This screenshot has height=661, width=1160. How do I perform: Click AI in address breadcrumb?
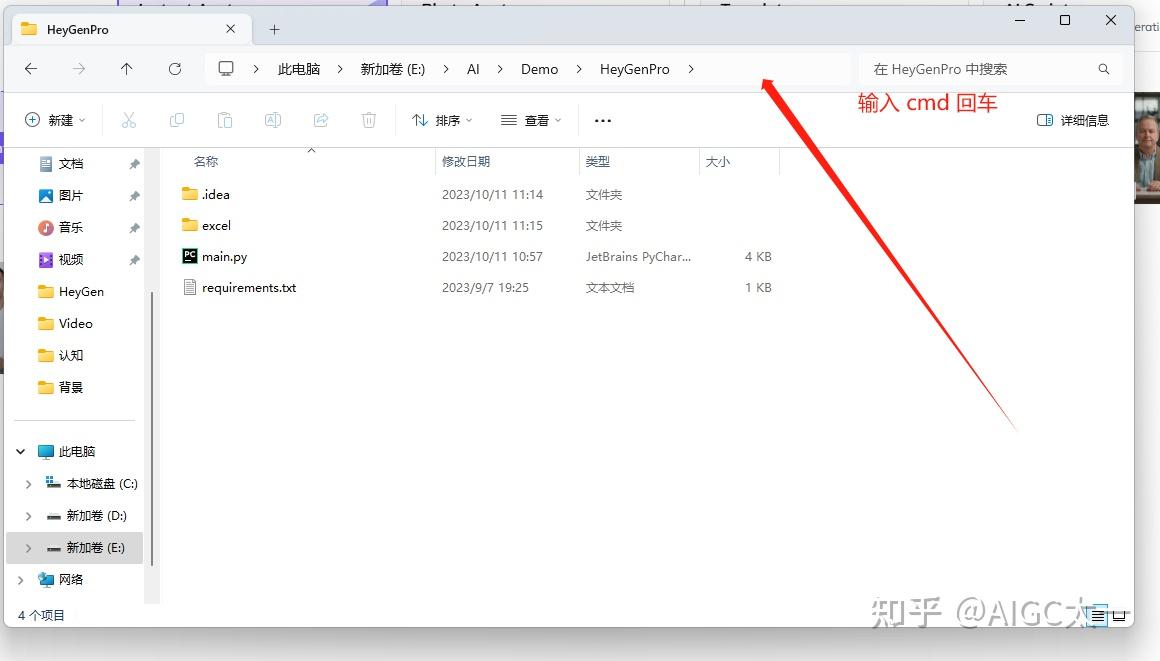point(473,69)
